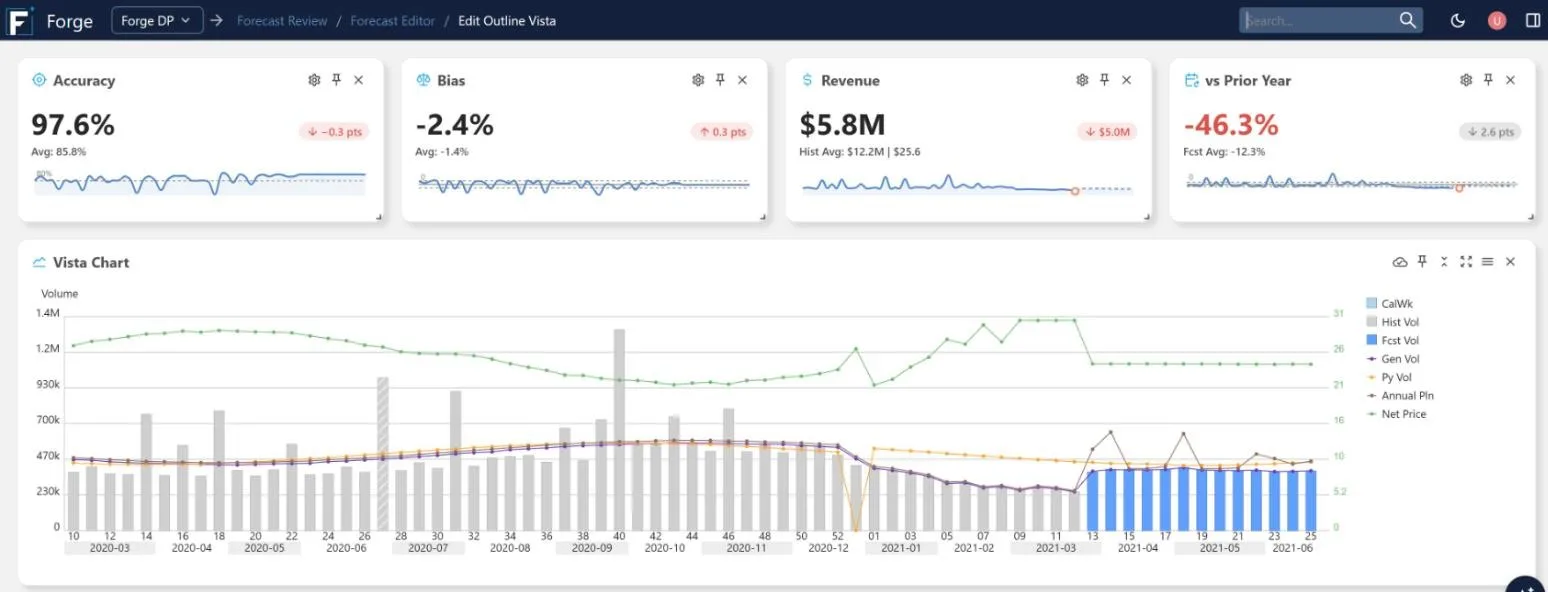Toggle Fcst Vol series in legend
Screen dimensions: 1548x592
tap(1392, 340)
